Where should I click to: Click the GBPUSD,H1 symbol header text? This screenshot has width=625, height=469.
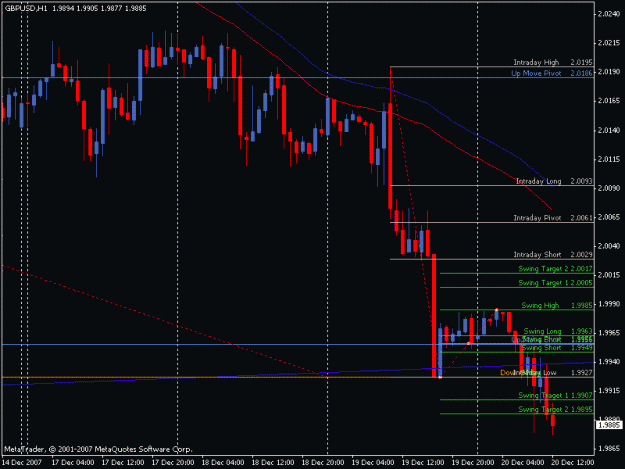click(26, 8)
